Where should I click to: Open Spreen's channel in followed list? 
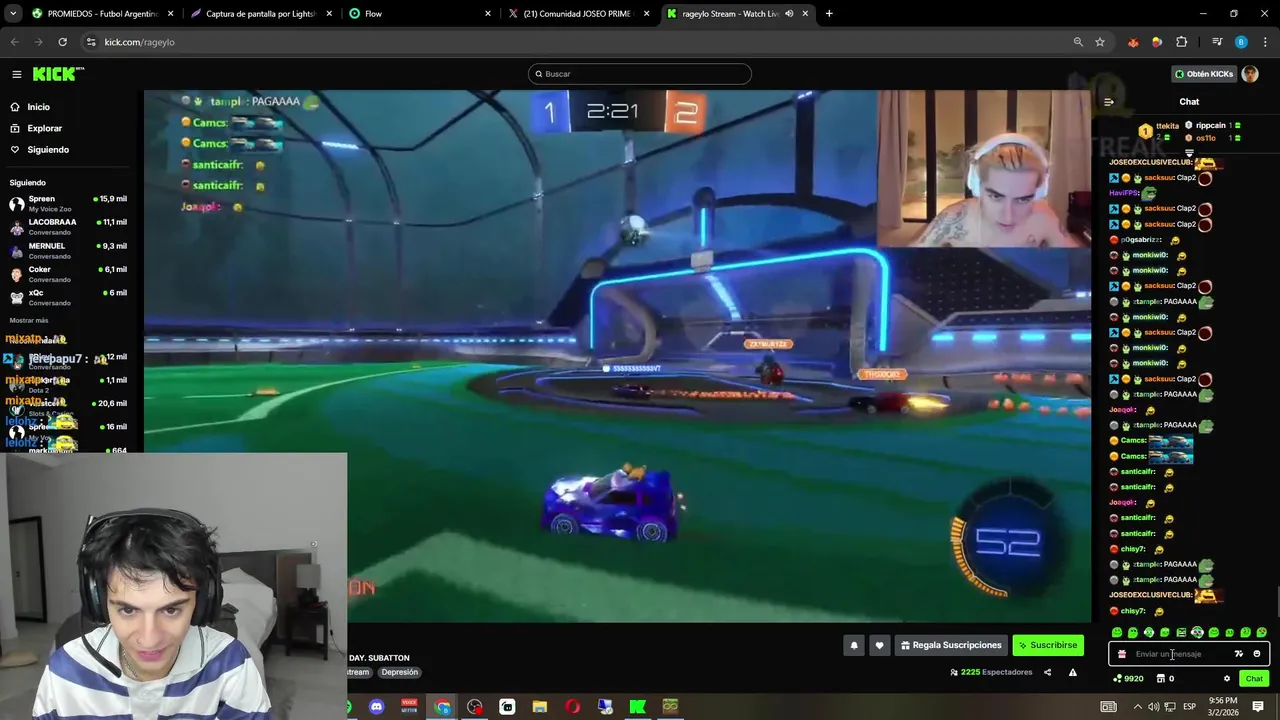pyautogui.click(x=68, y=203)
